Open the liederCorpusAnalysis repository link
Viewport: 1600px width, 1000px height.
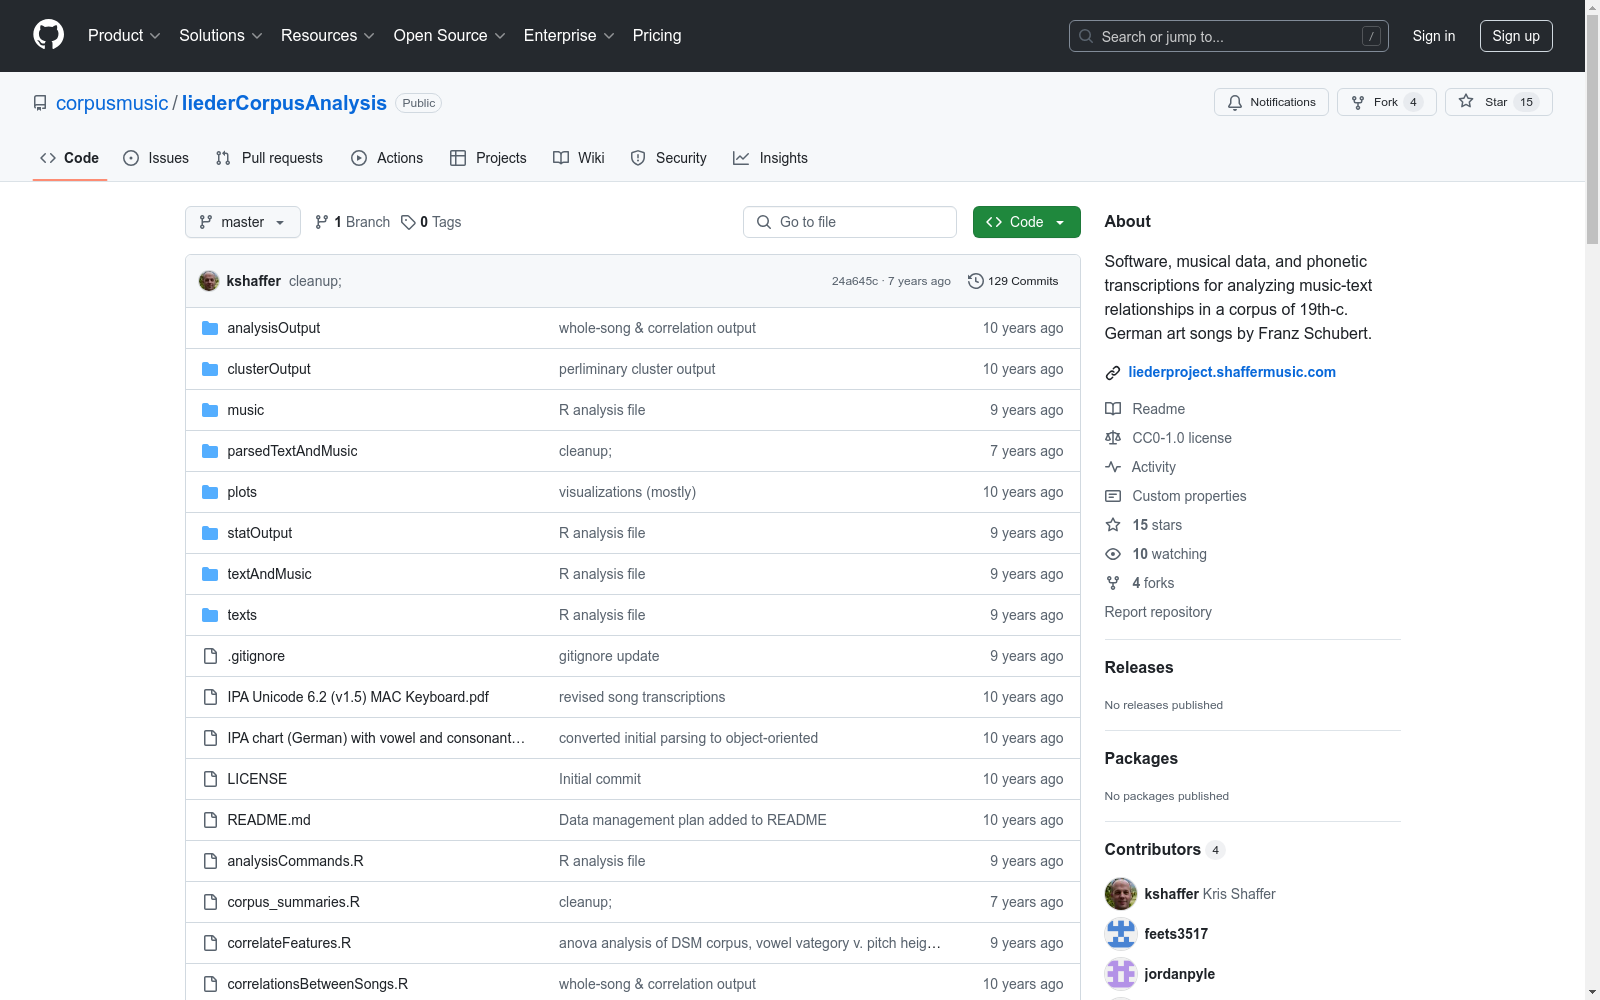pos(284,103)
